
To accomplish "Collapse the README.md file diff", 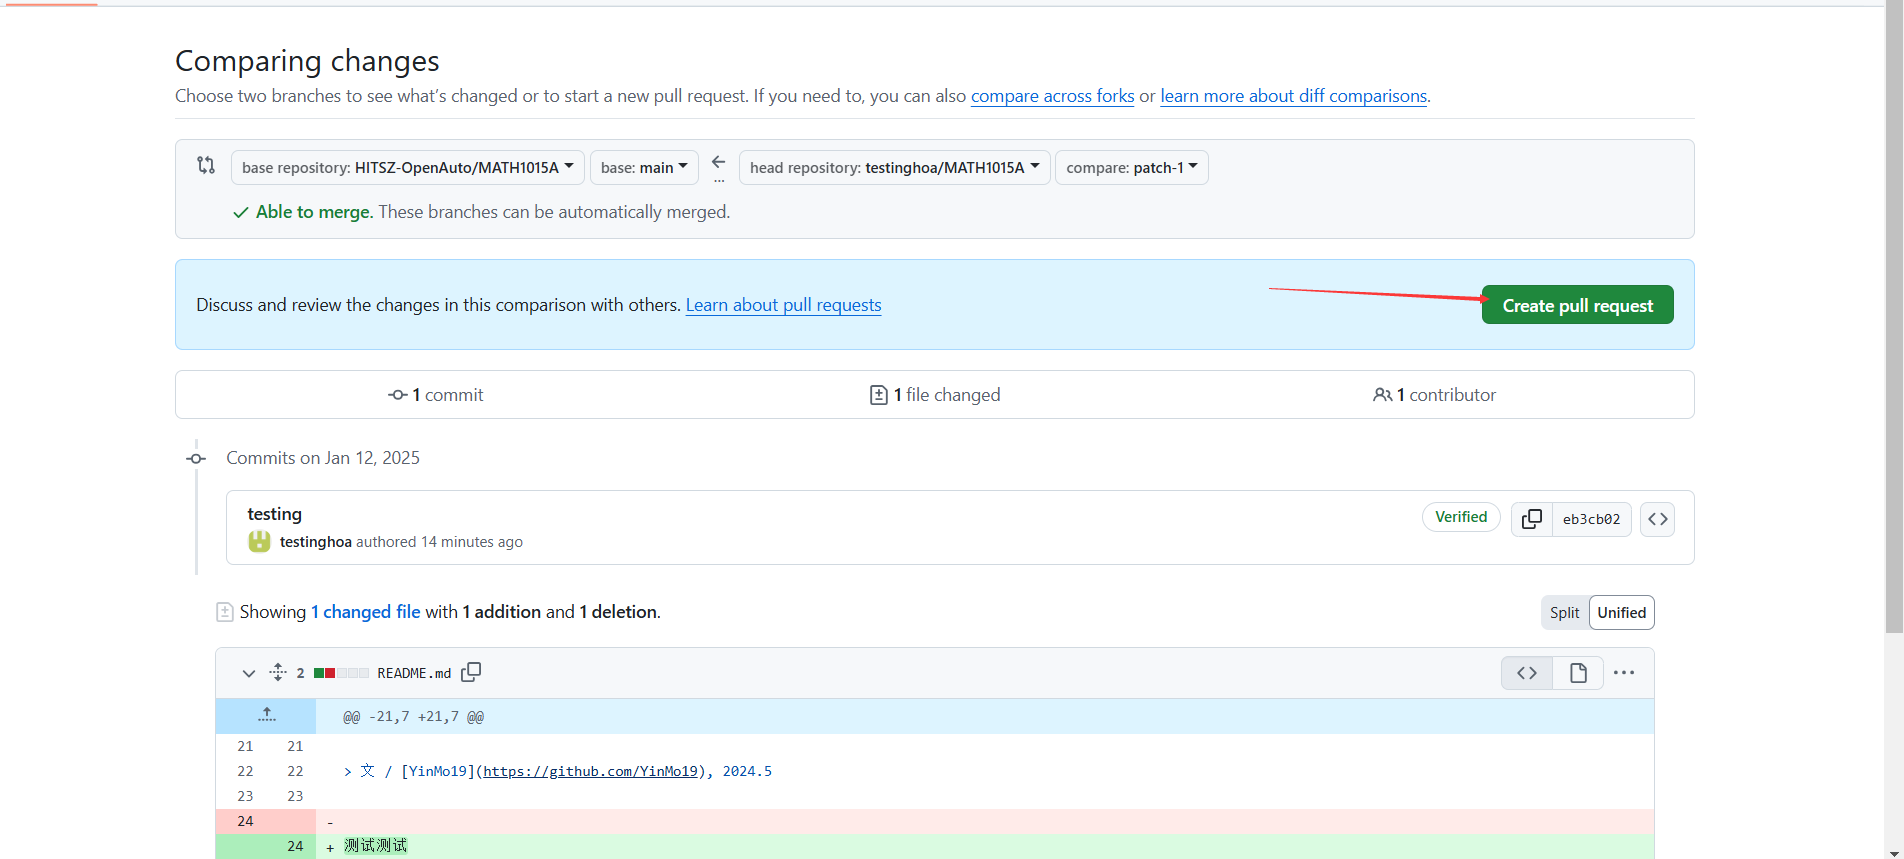I will pyautogui.click(x=249, y=673).
